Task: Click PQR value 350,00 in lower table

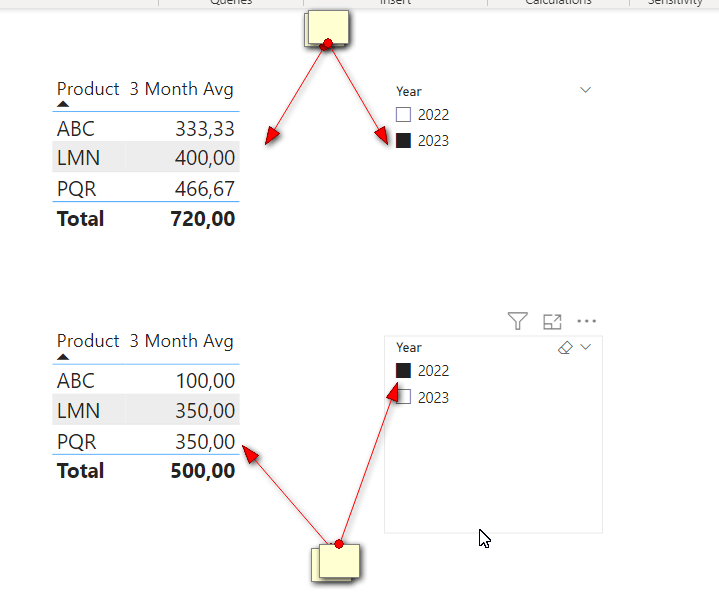Action: 205,442
